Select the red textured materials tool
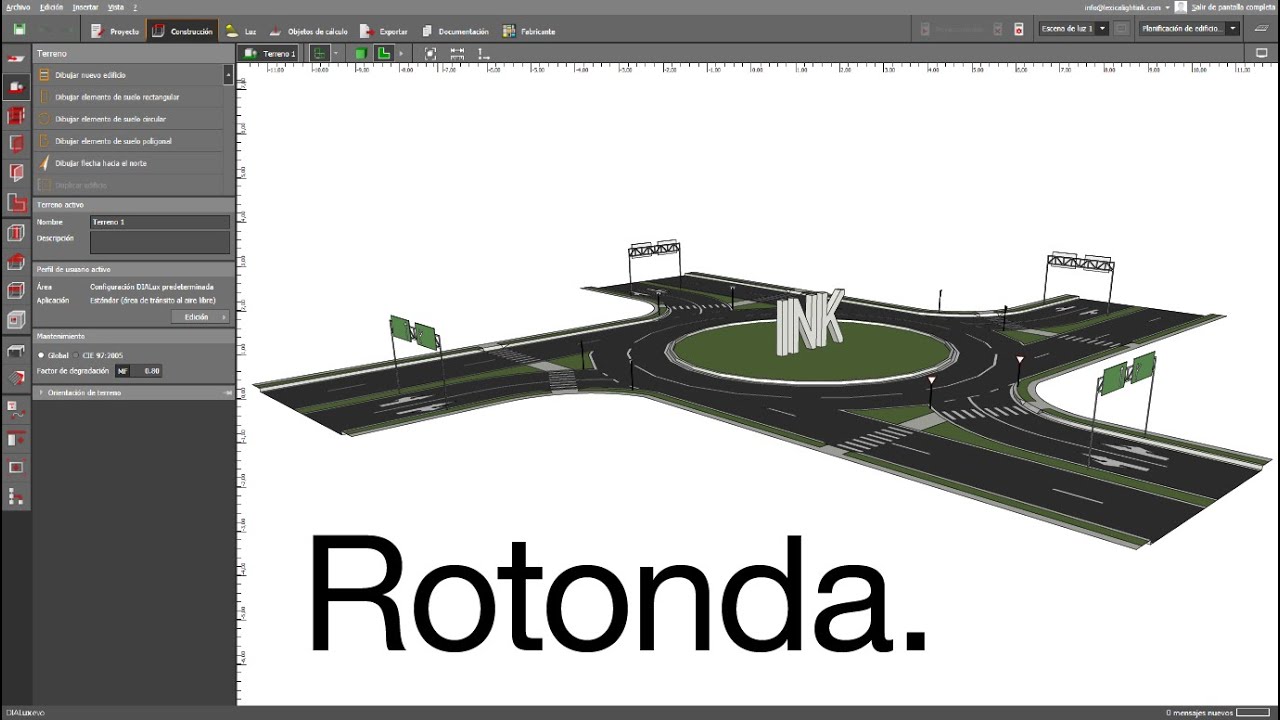The image size is (1280, 720). point(15,378)
